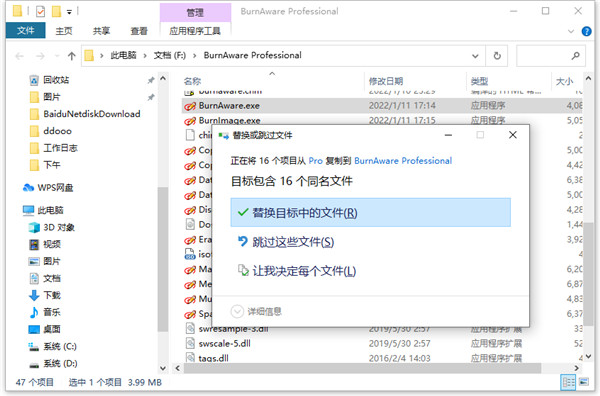
Task: Open 下载 (Downloads) in navigation pane
Action: pyautogui.click(x=52, y=295)
